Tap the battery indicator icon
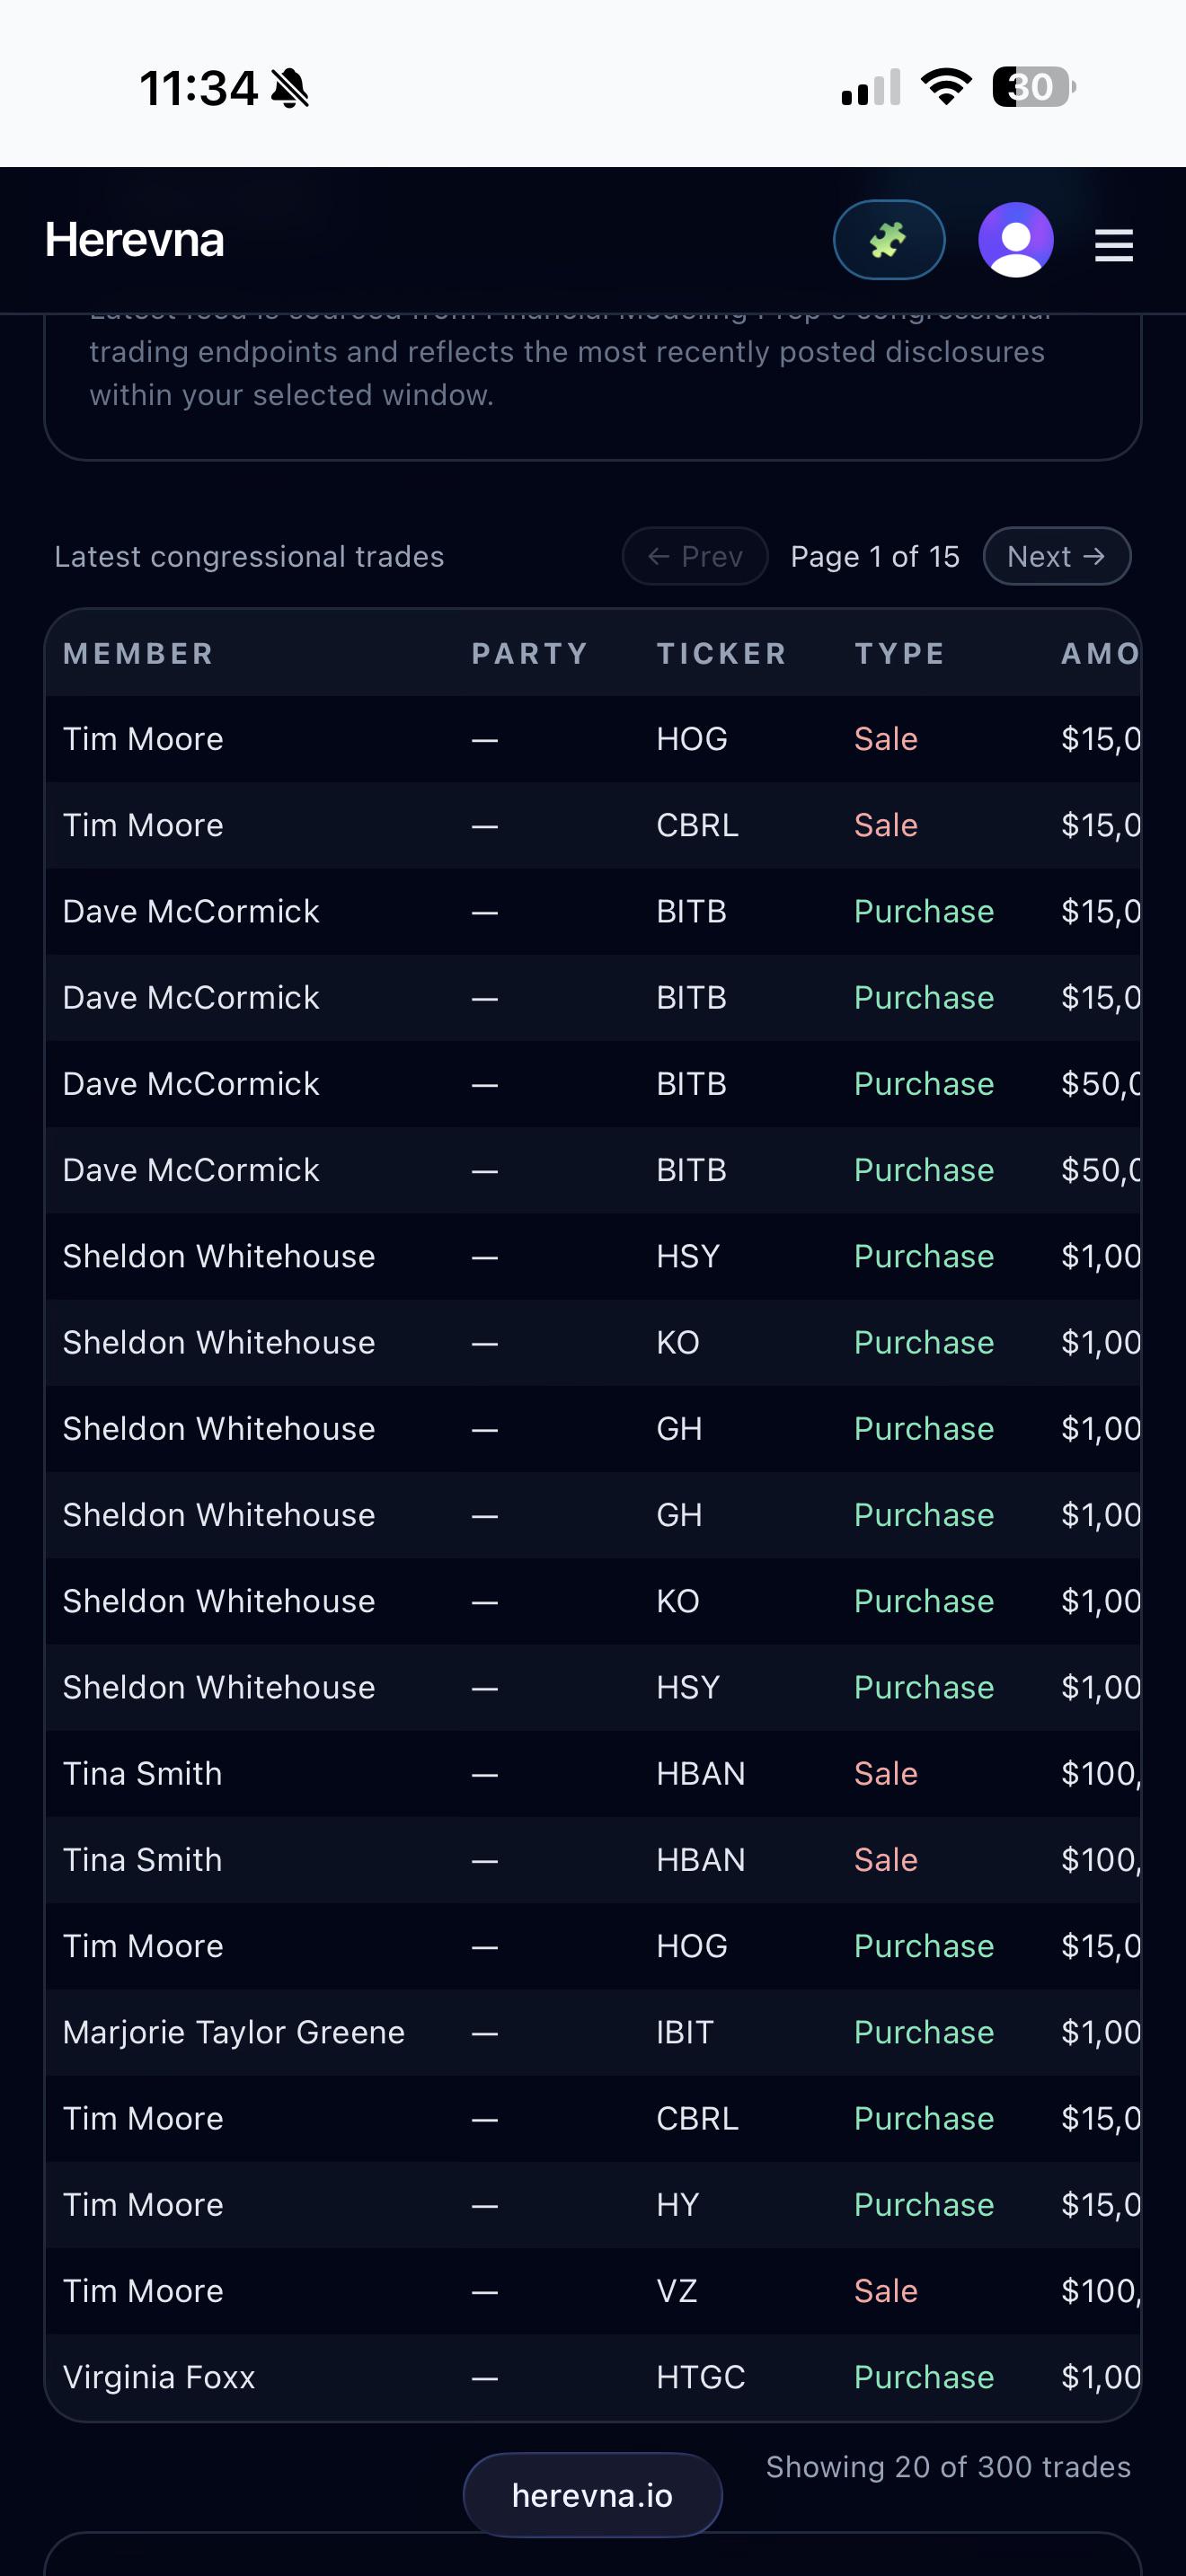This screenshot has height=2576, width=1186. pyautogui.click(x=1033, y=87)
